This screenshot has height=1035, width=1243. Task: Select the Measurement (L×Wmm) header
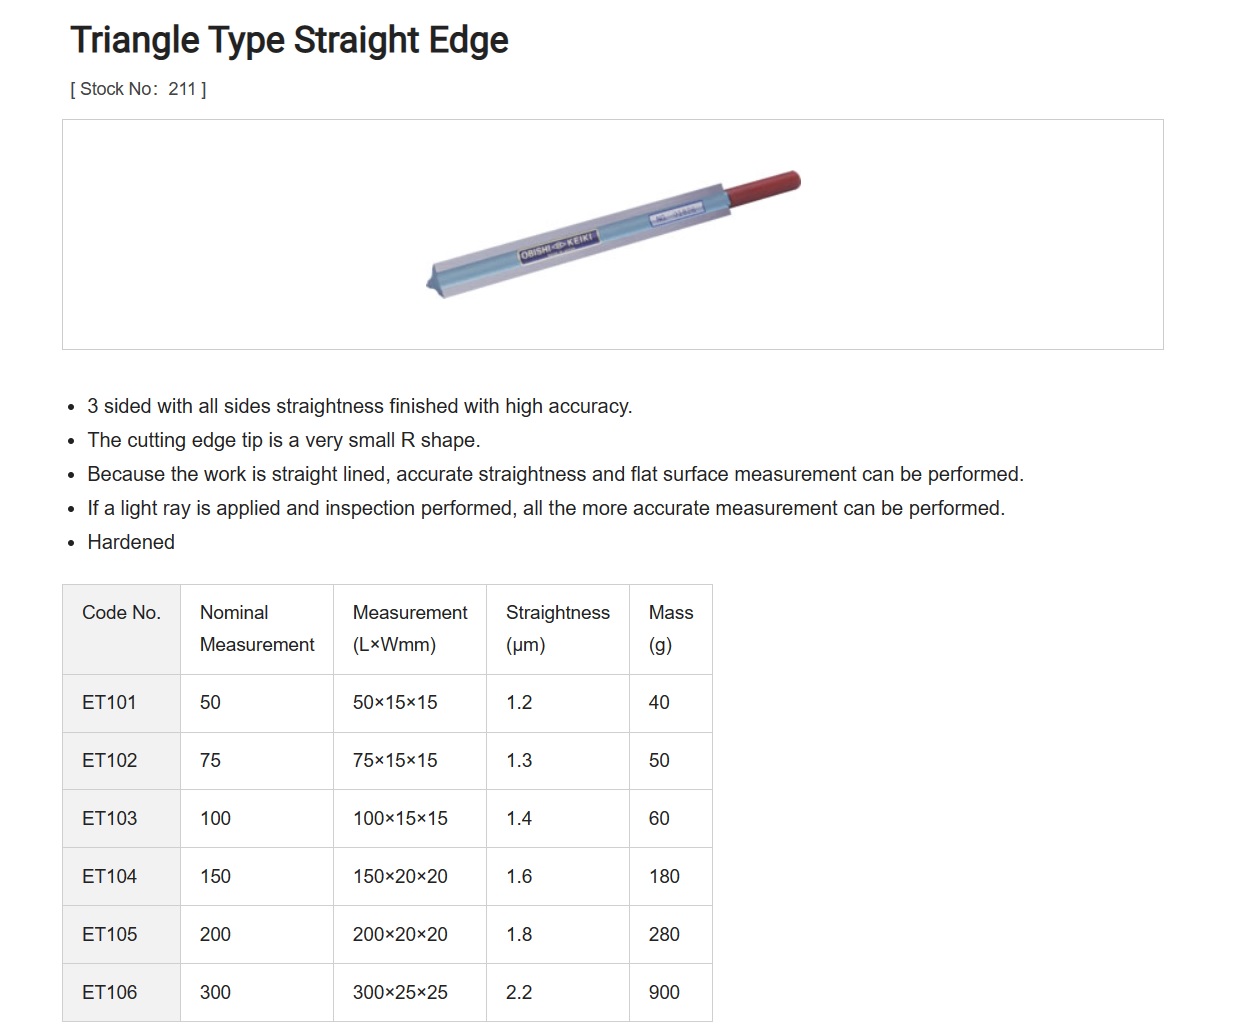(410, 629)
